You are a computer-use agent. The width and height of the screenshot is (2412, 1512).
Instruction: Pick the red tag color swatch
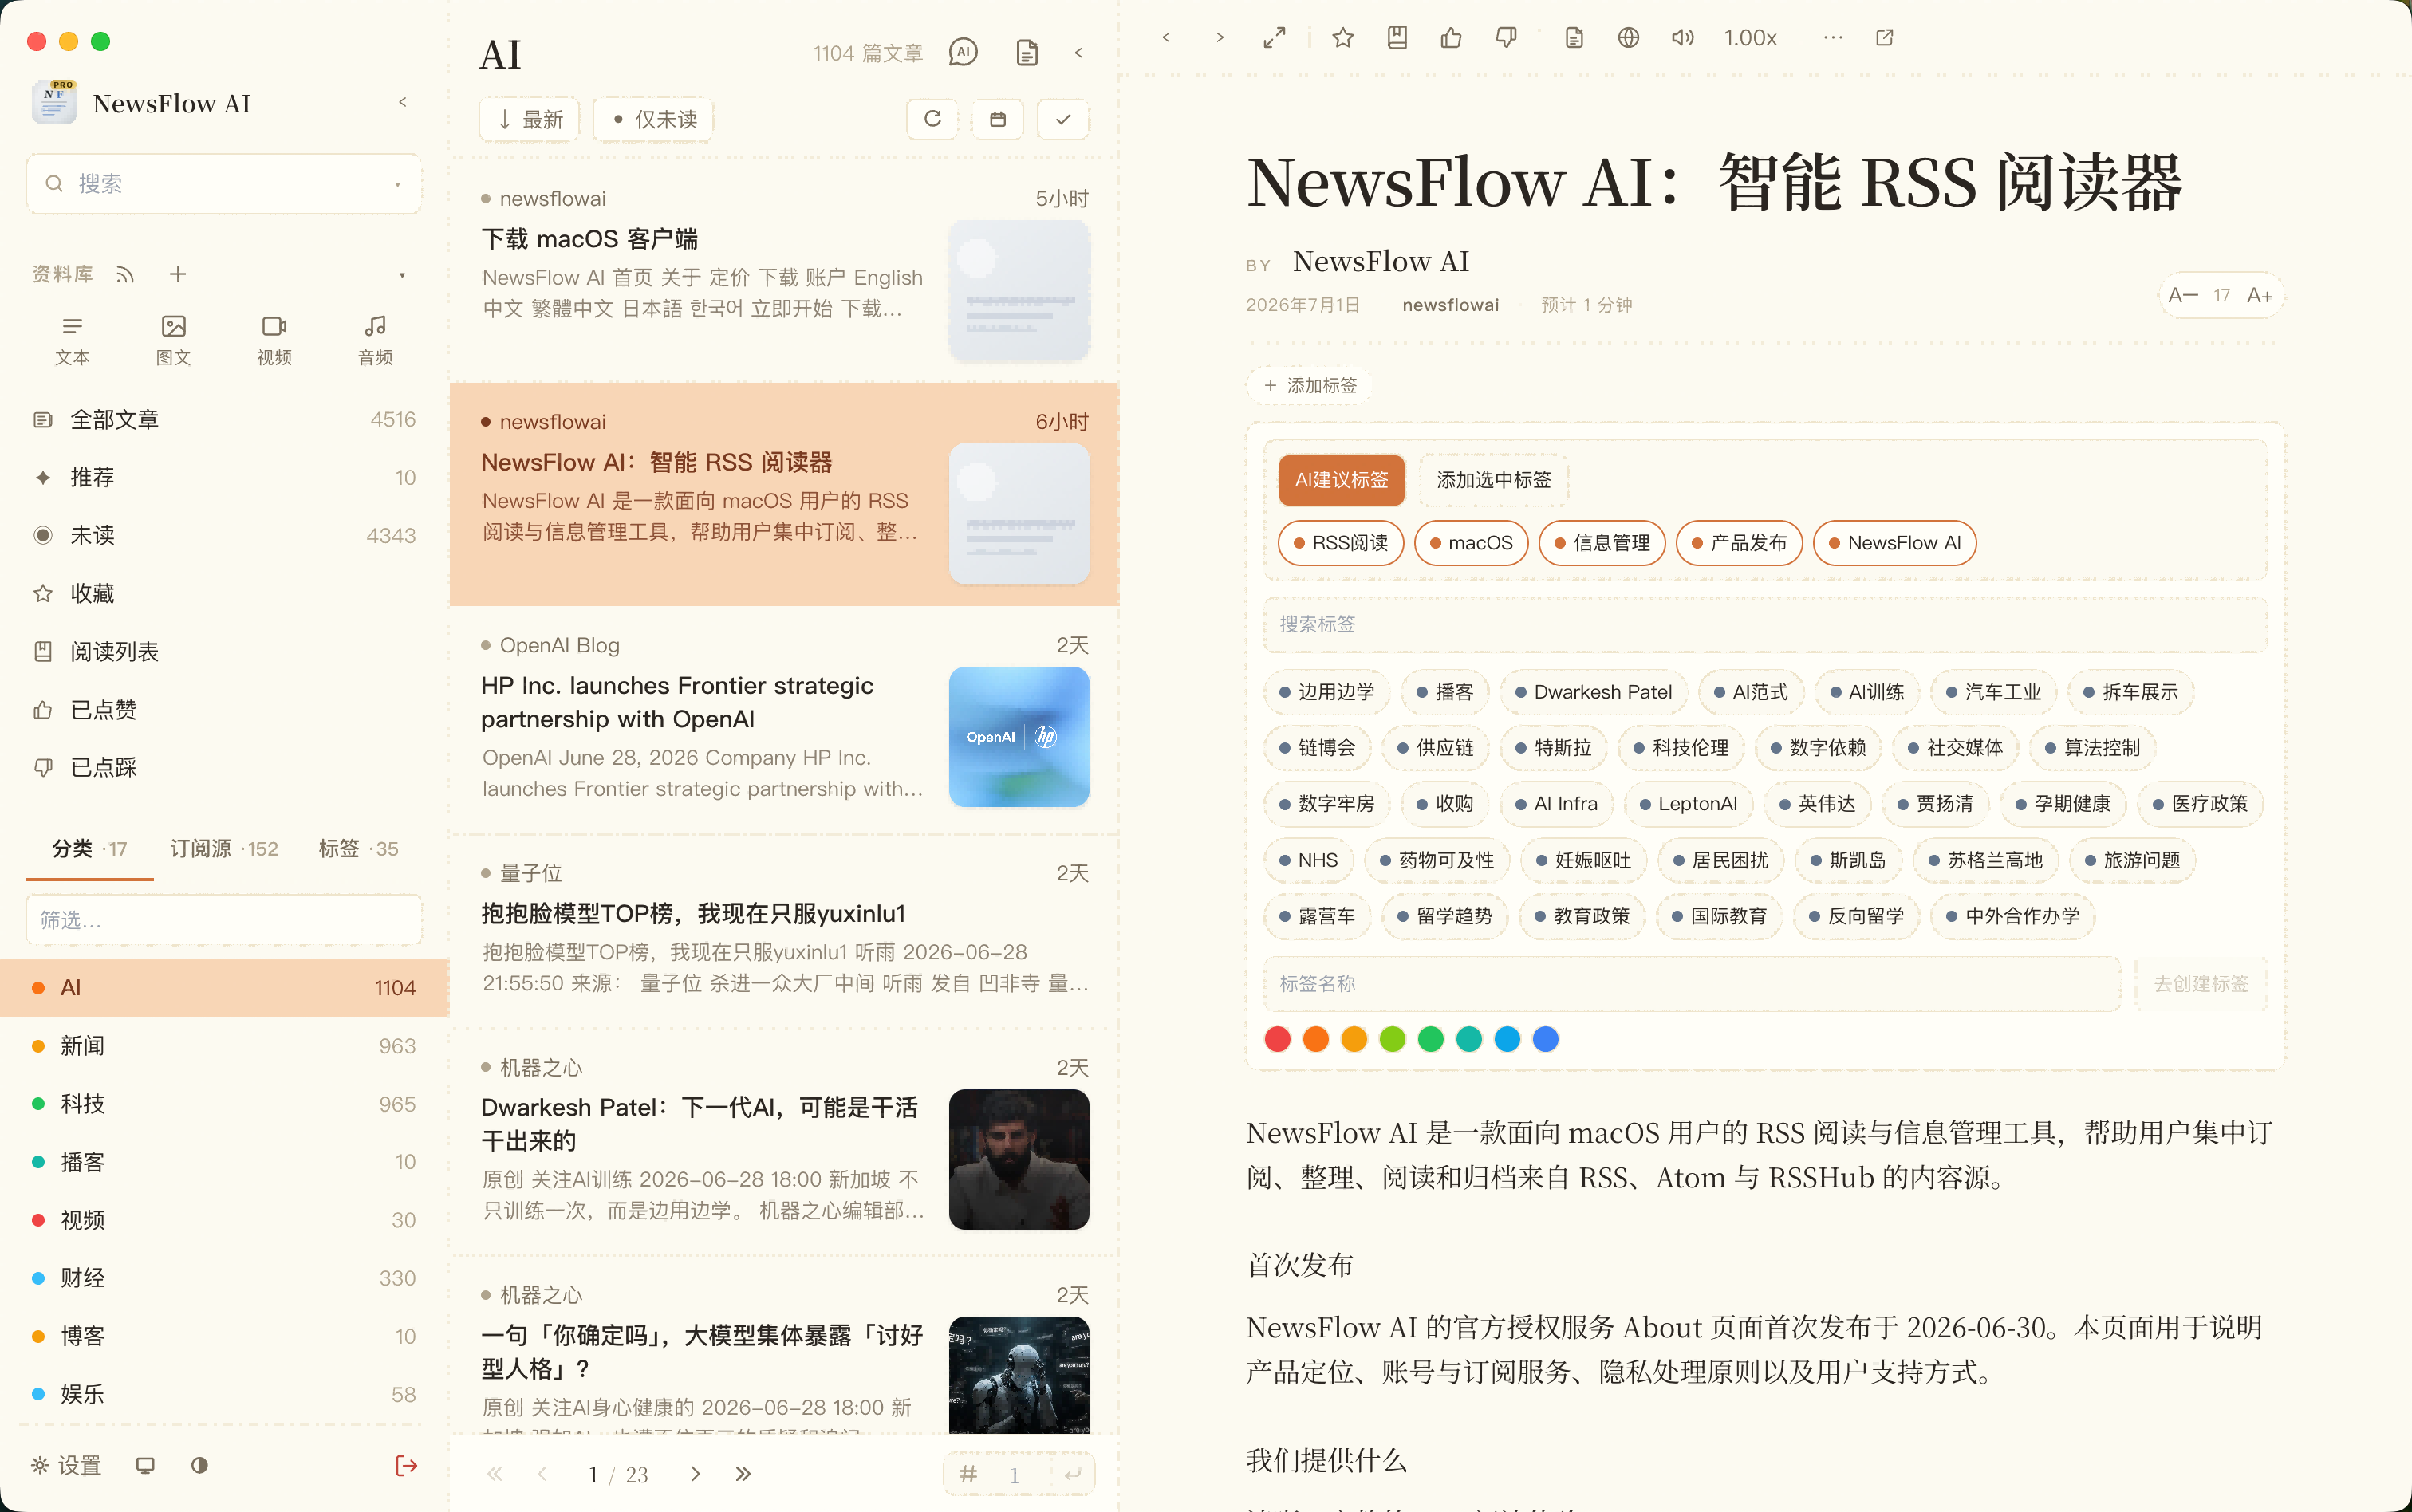coord(1278,1039)
